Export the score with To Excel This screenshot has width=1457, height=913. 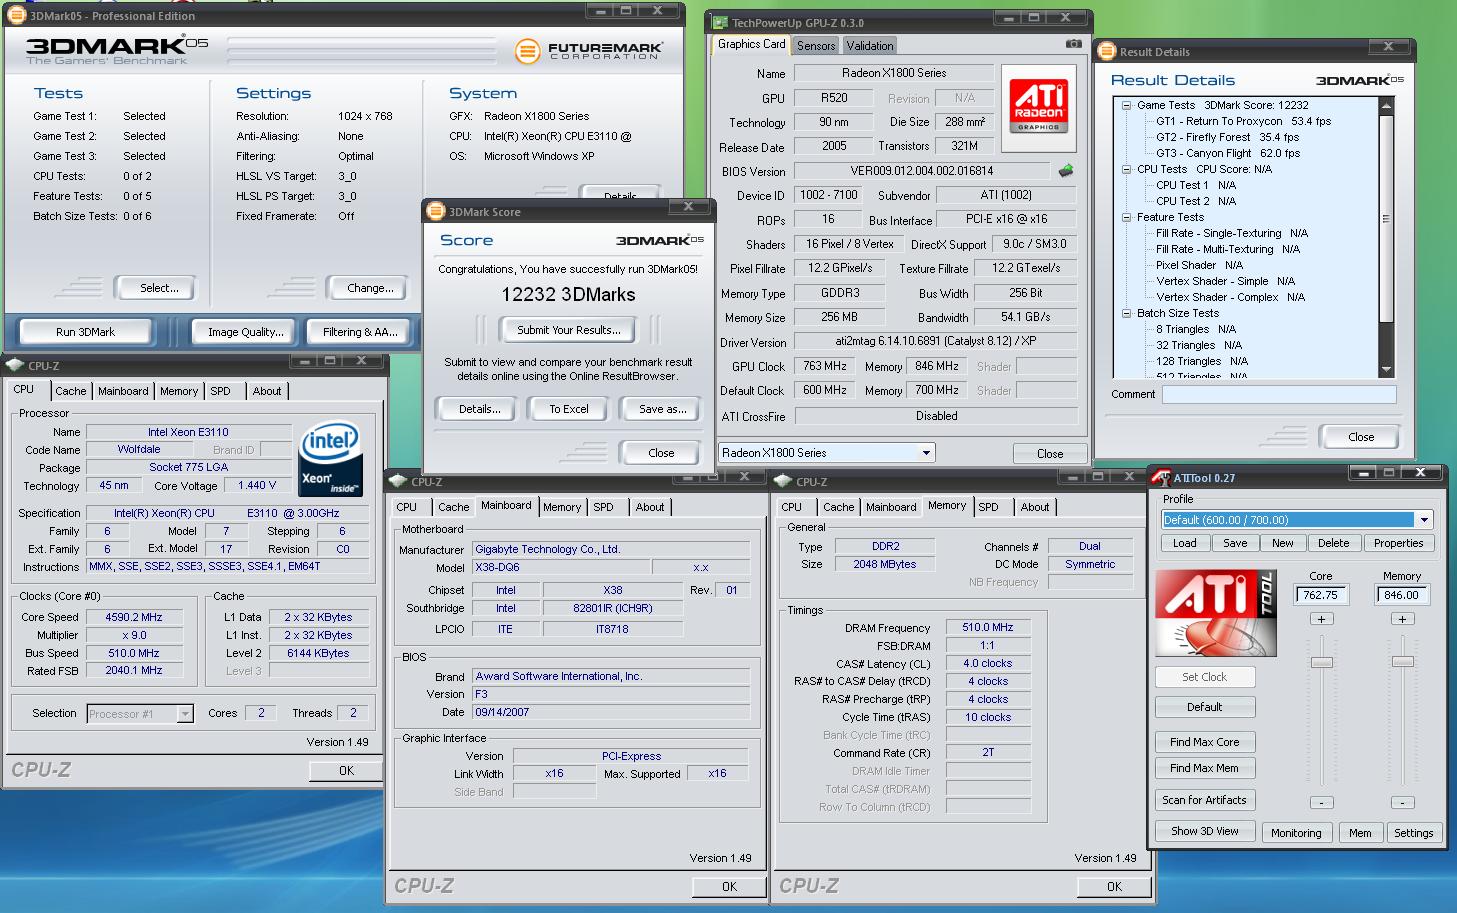pyautogui.click(x=568, y=409)
